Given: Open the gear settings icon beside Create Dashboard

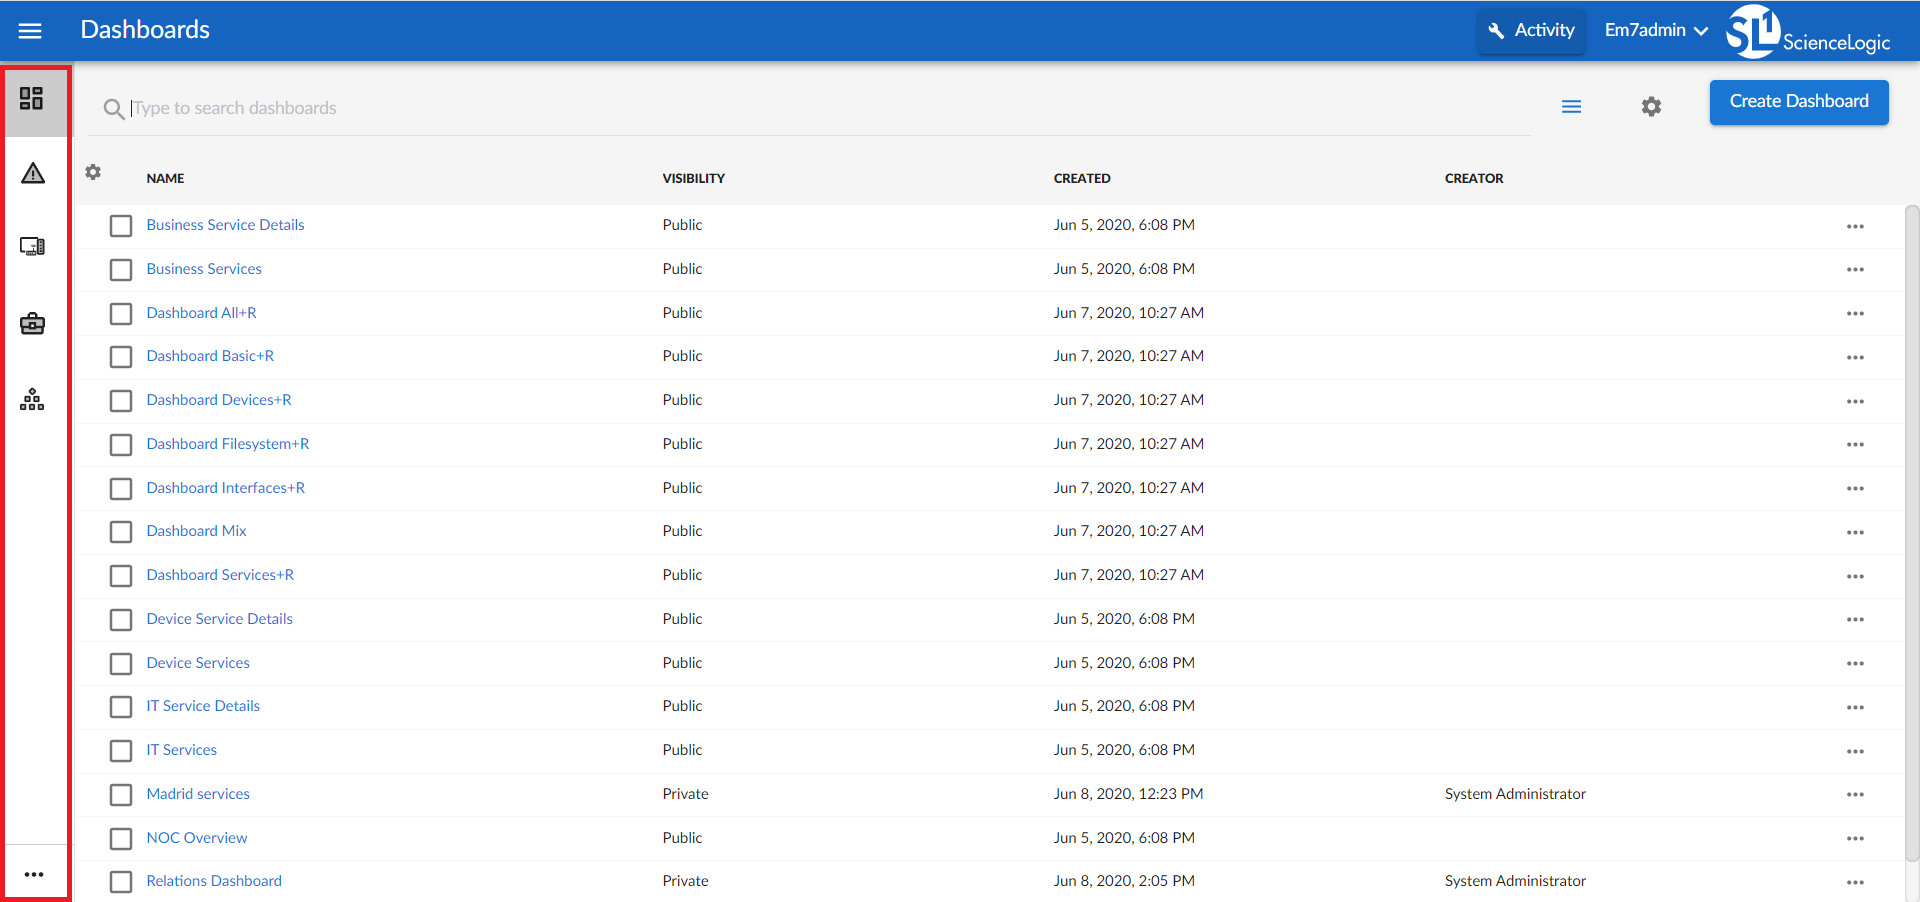Looking at the screenshot, I should pos(1651,106).
